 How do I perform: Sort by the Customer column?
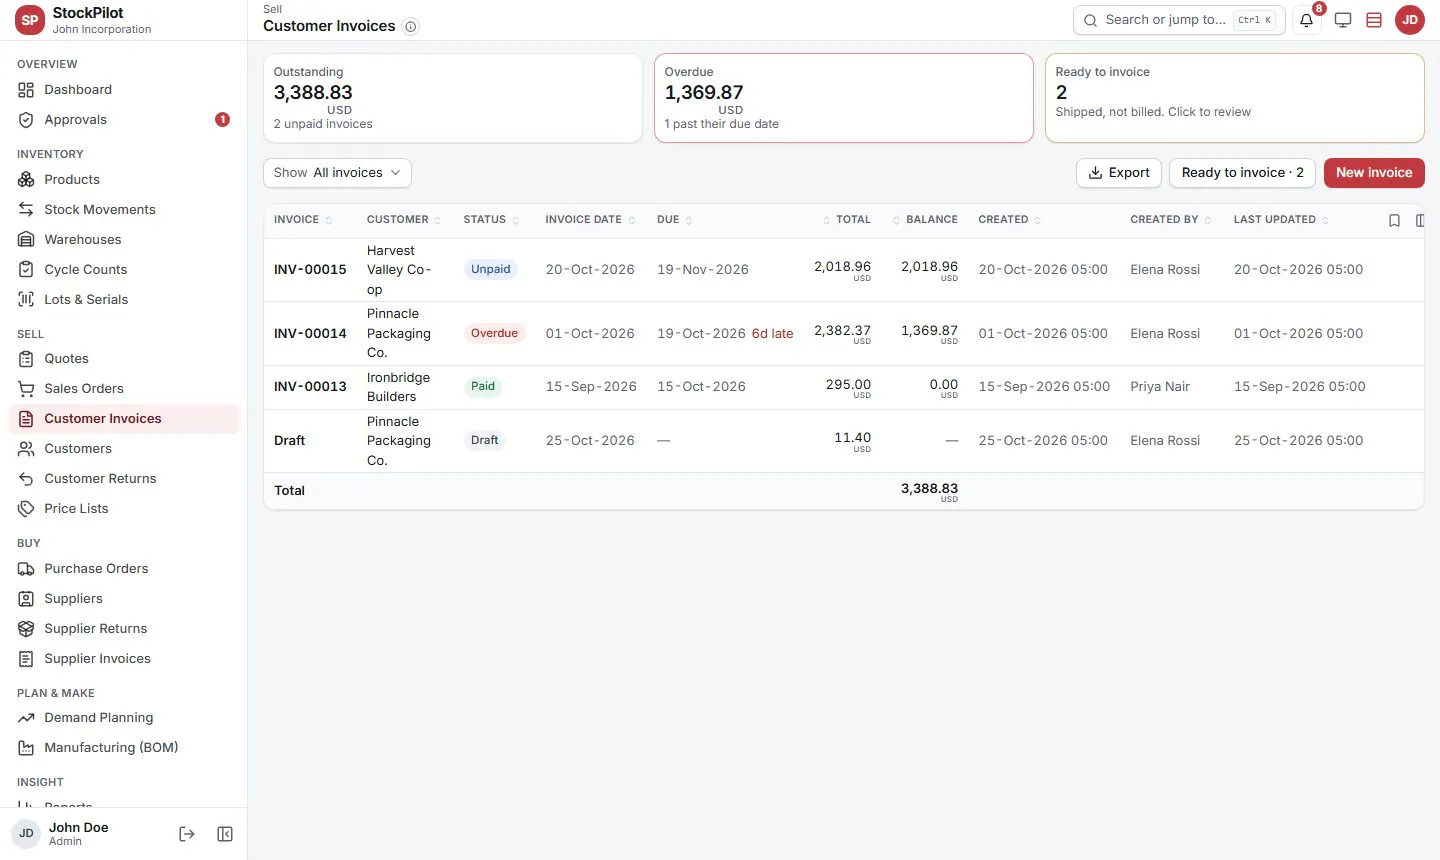[403, 220]
